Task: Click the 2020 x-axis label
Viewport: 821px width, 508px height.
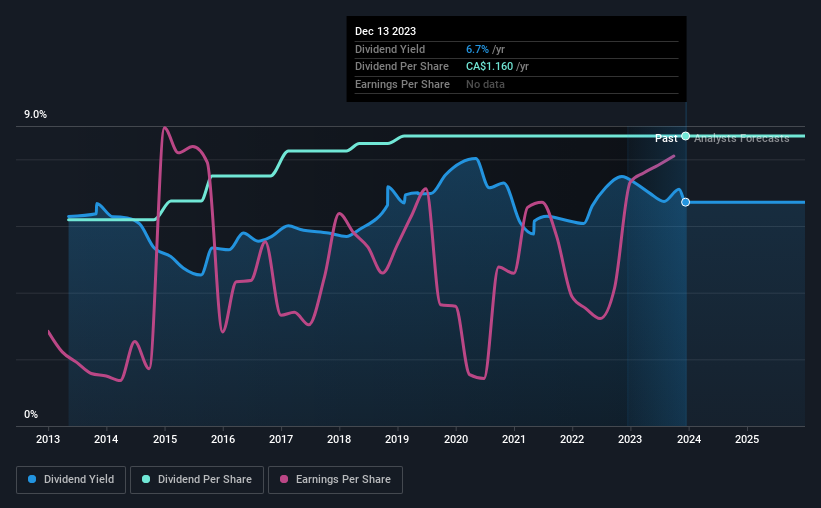Action: pyautogui.click(x=456, y=439)
